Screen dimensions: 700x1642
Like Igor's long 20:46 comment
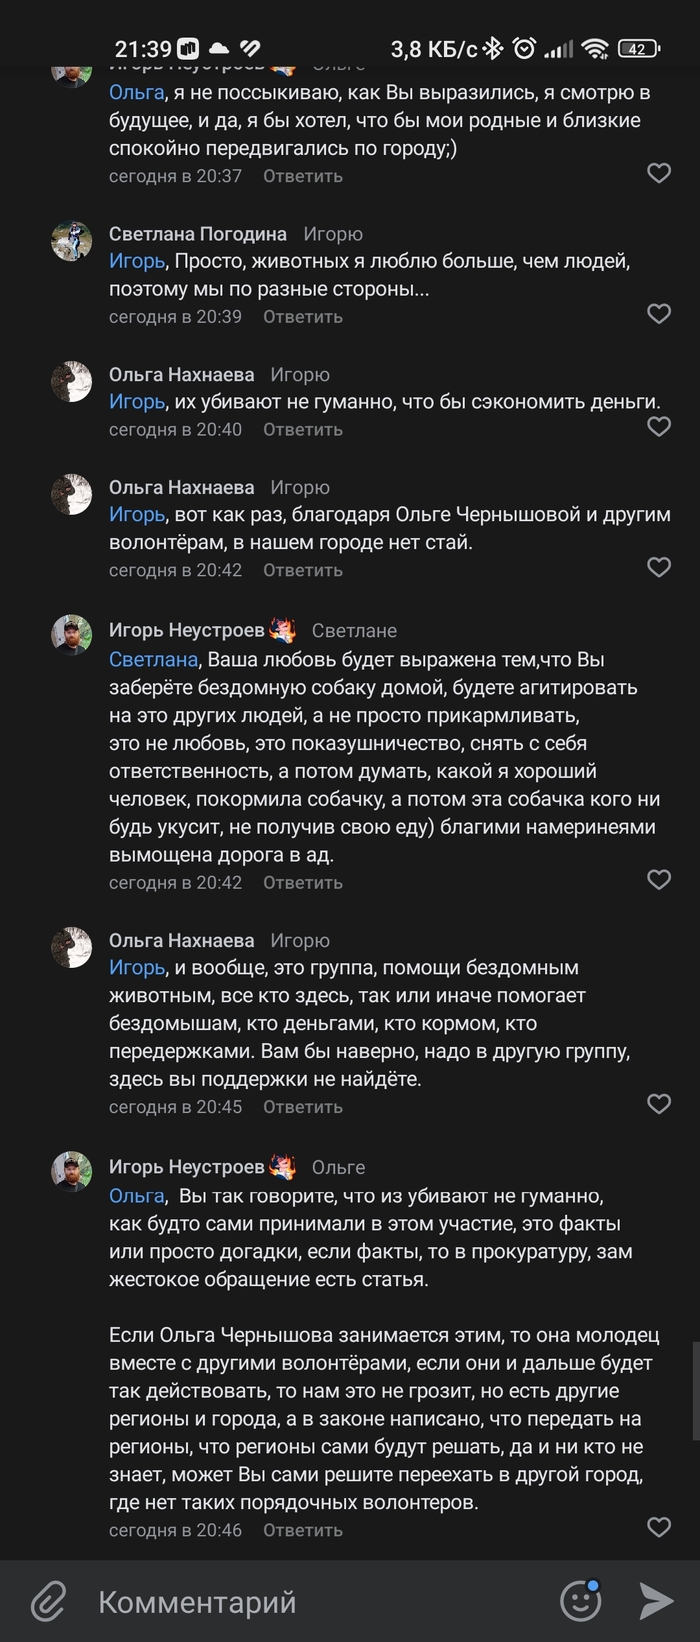(x=658, y=1527)
